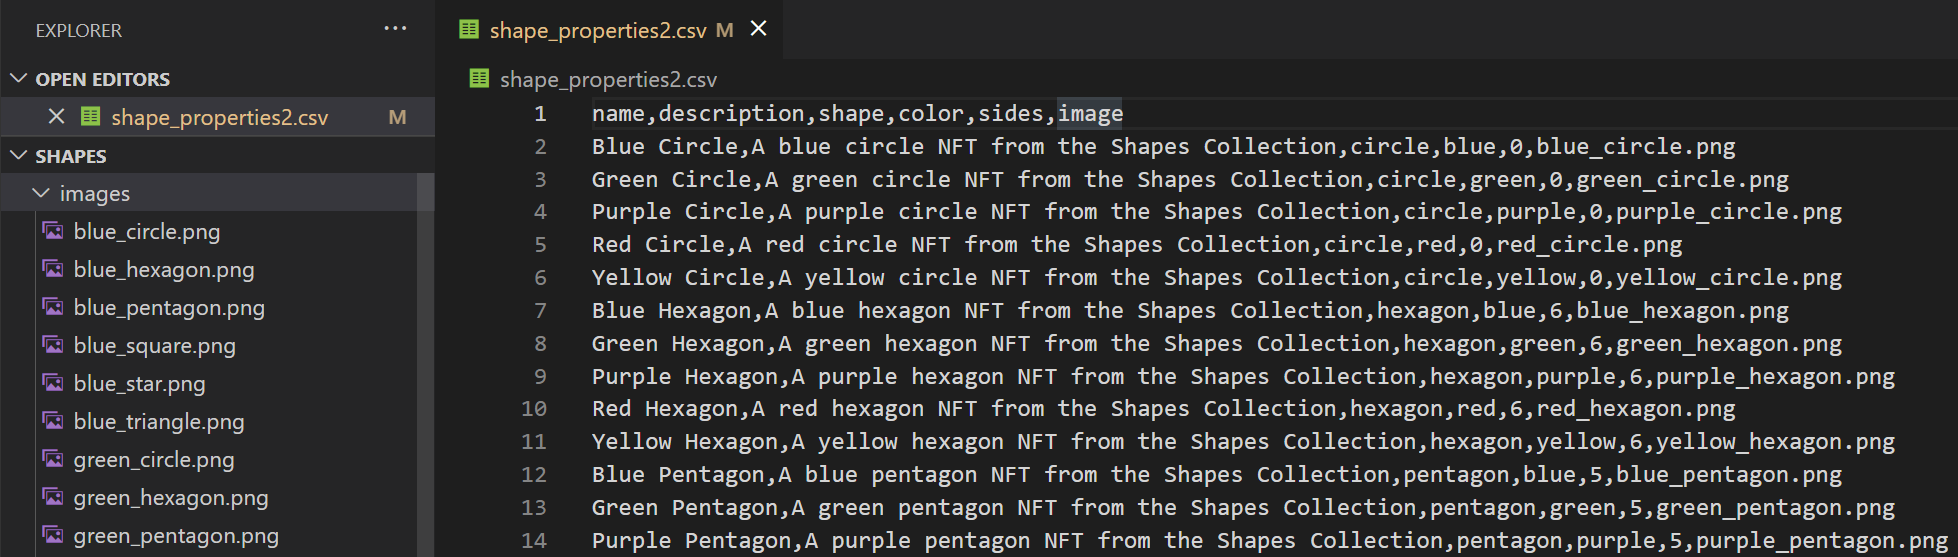
Task: Open blue_star.png from the file tree
Action: click(139, 384)
